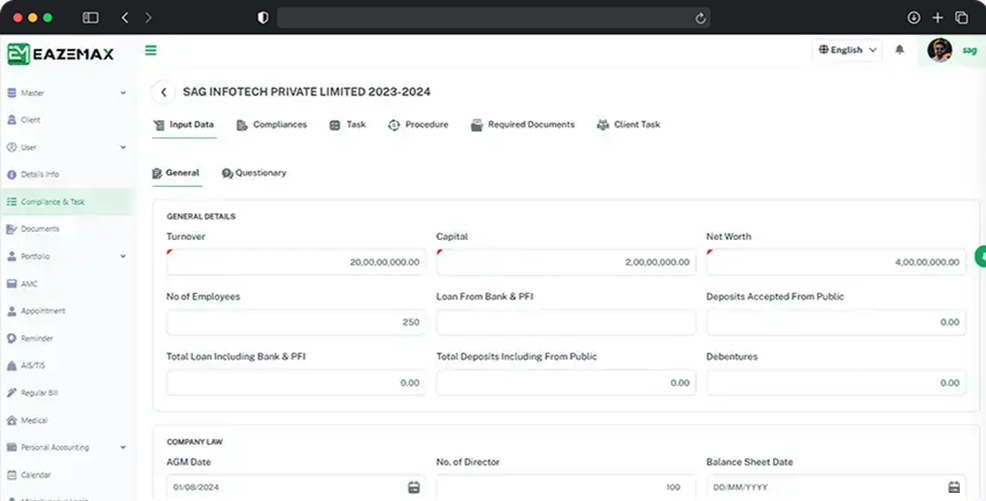Select the General sub-tab
Image resolution: width=986 pixels, height=501 pixels.
[x=176, y=173]
